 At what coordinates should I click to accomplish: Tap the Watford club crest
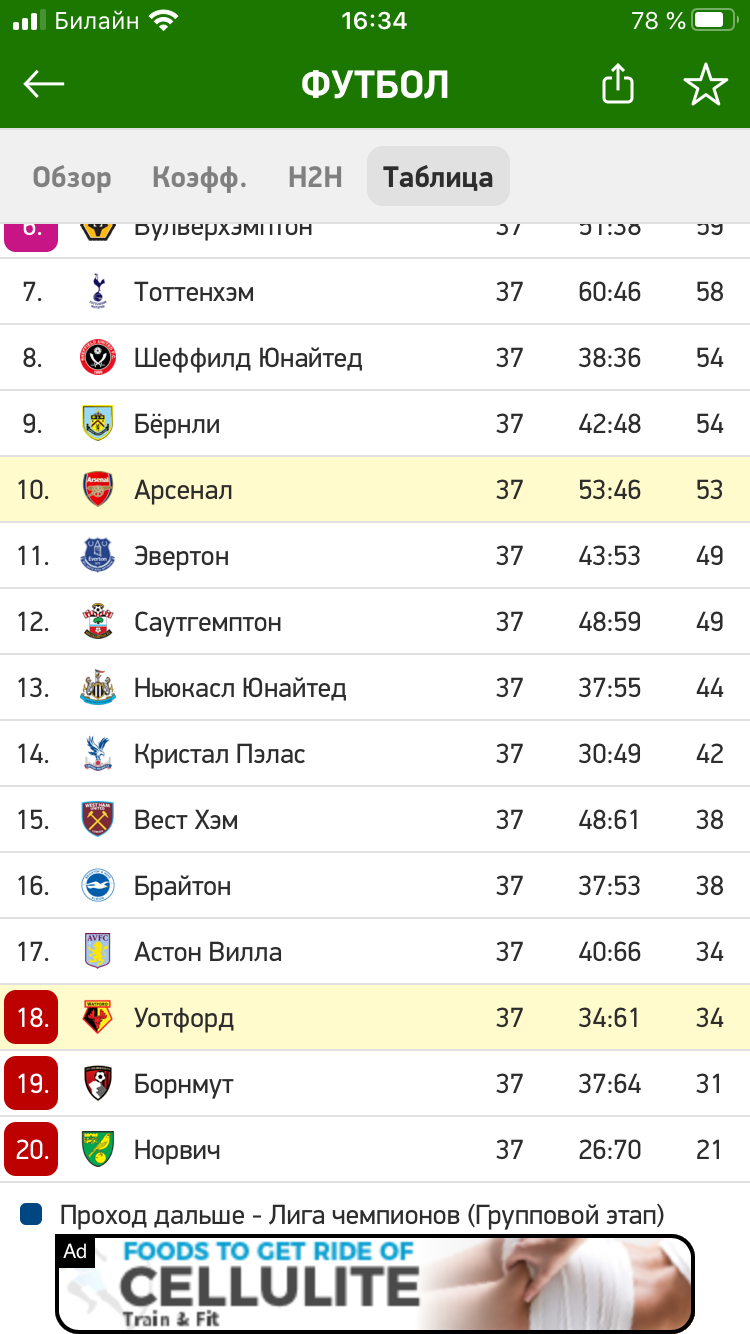(x=98, y=1018)
